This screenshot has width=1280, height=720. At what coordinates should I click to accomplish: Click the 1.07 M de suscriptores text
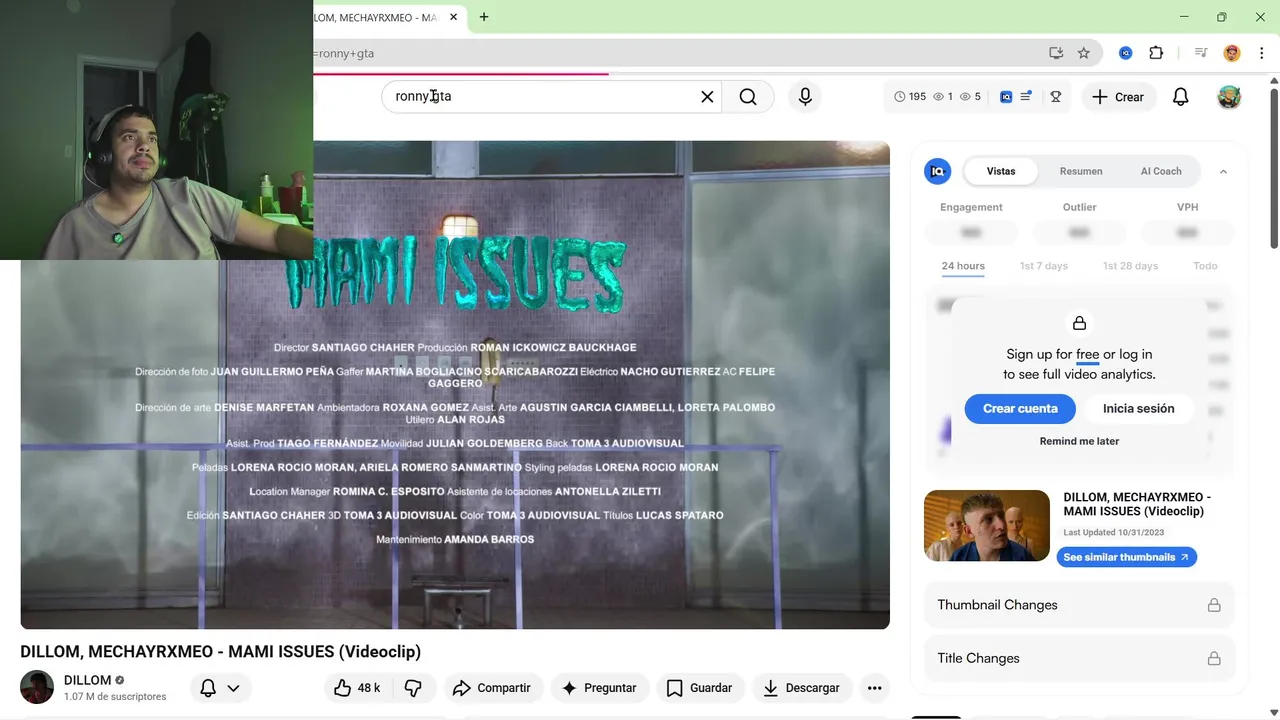tap(115, 697)
